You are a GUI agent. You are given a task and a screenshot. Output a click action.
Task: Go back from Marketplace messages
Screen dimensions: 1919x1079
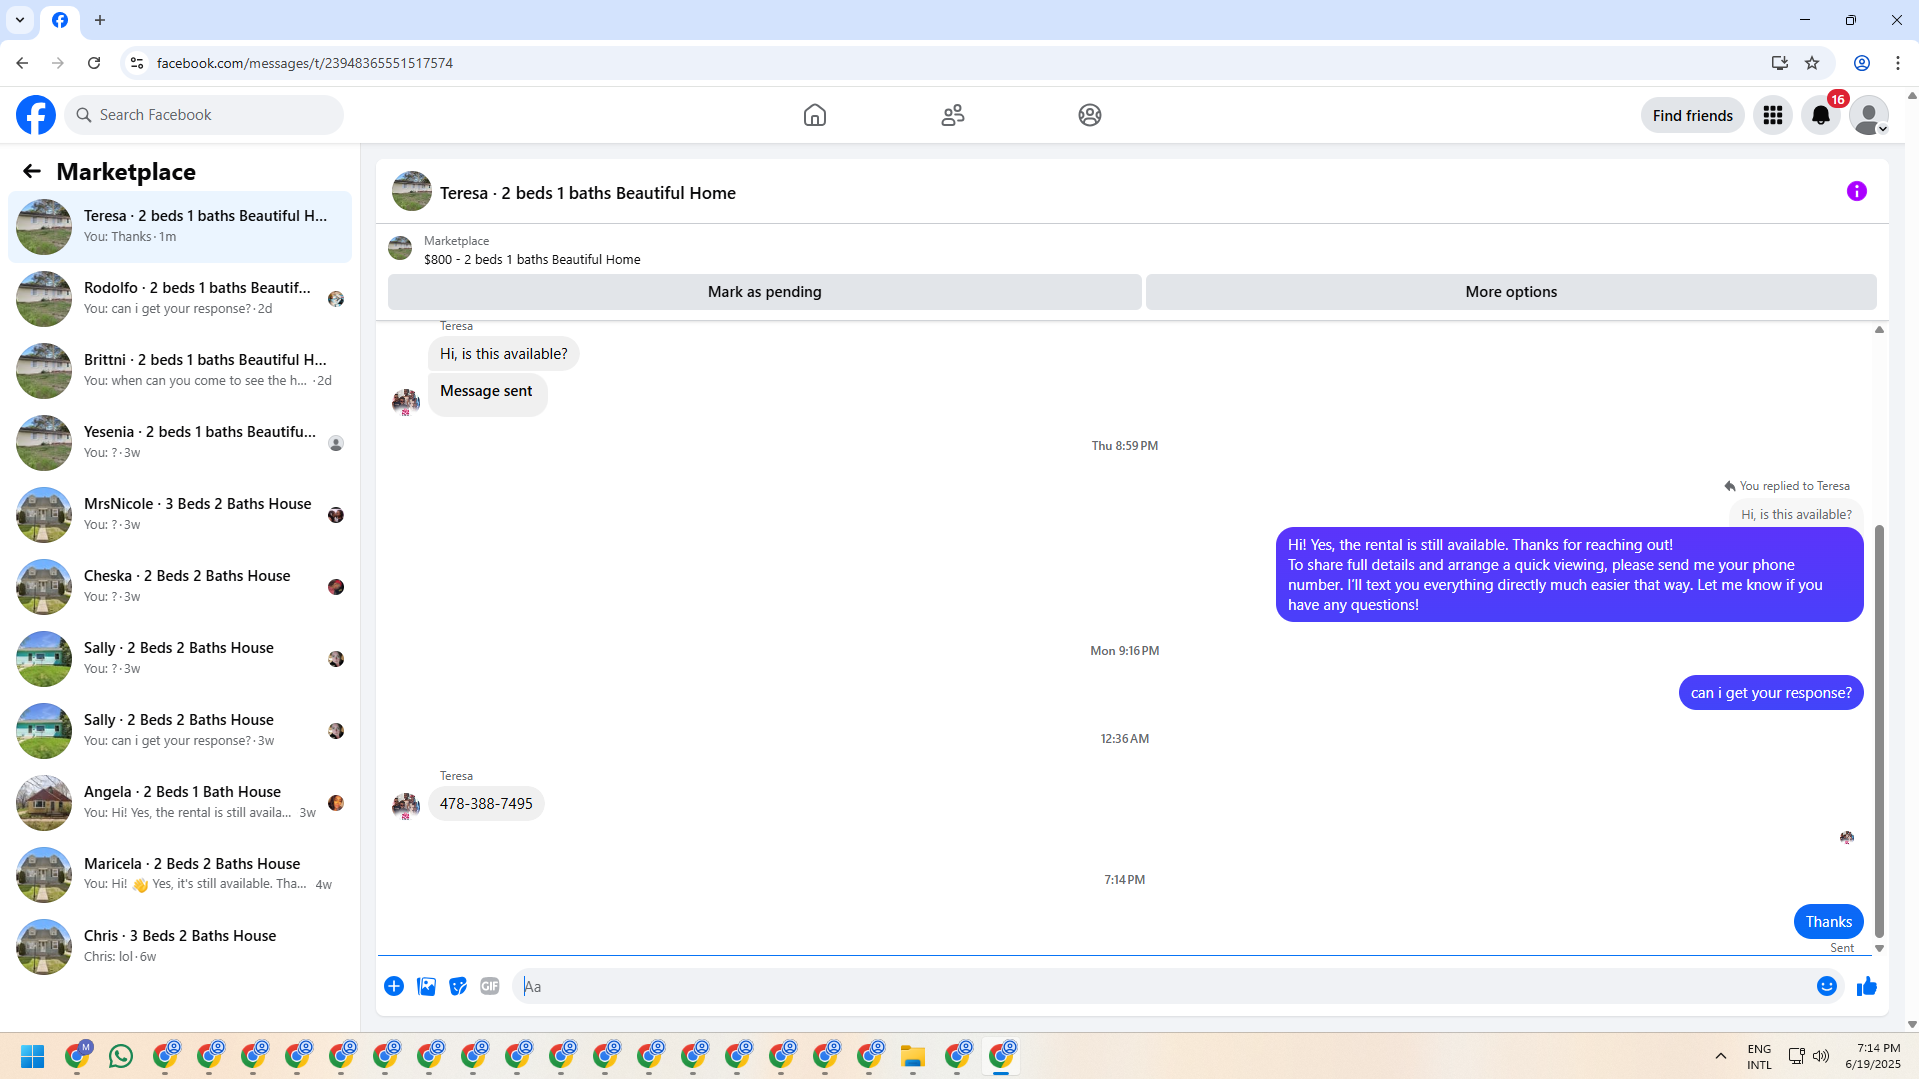click(32, 172)
